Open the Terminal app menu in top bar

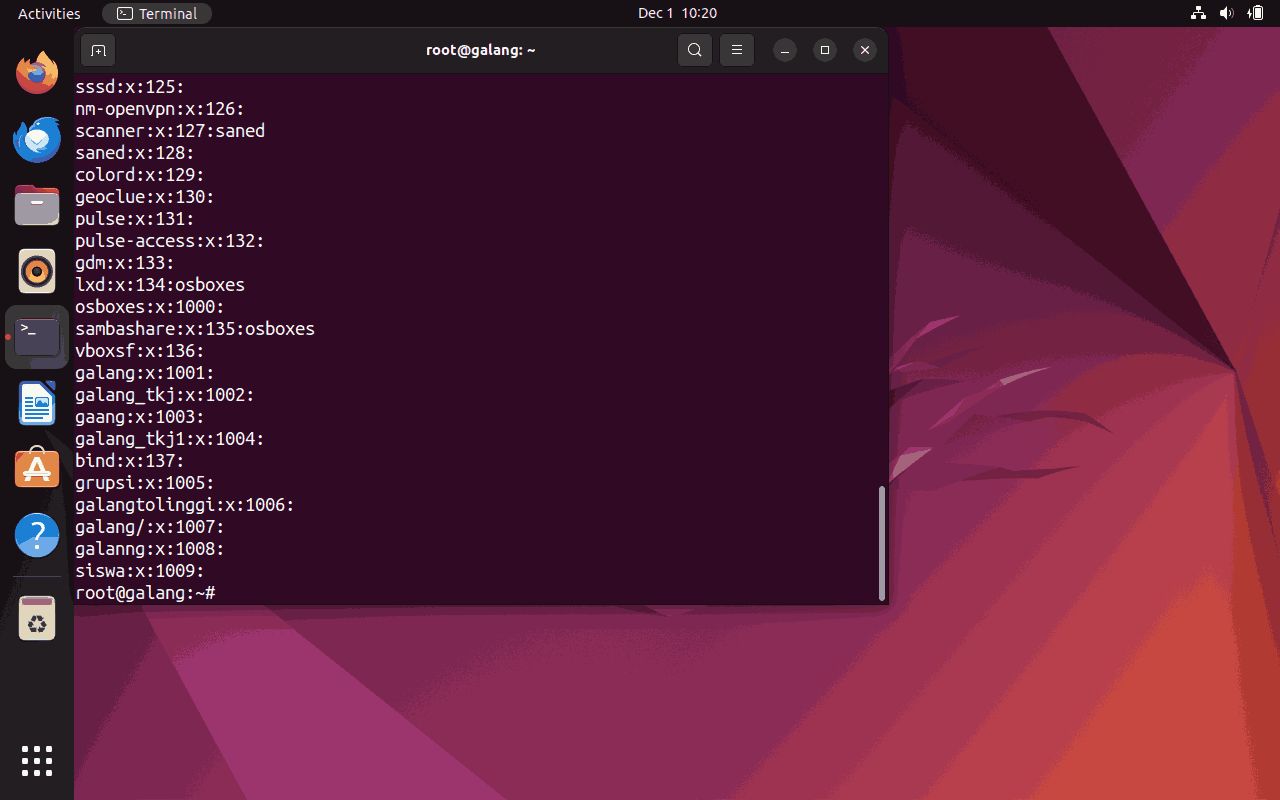[x=157, y=13]
